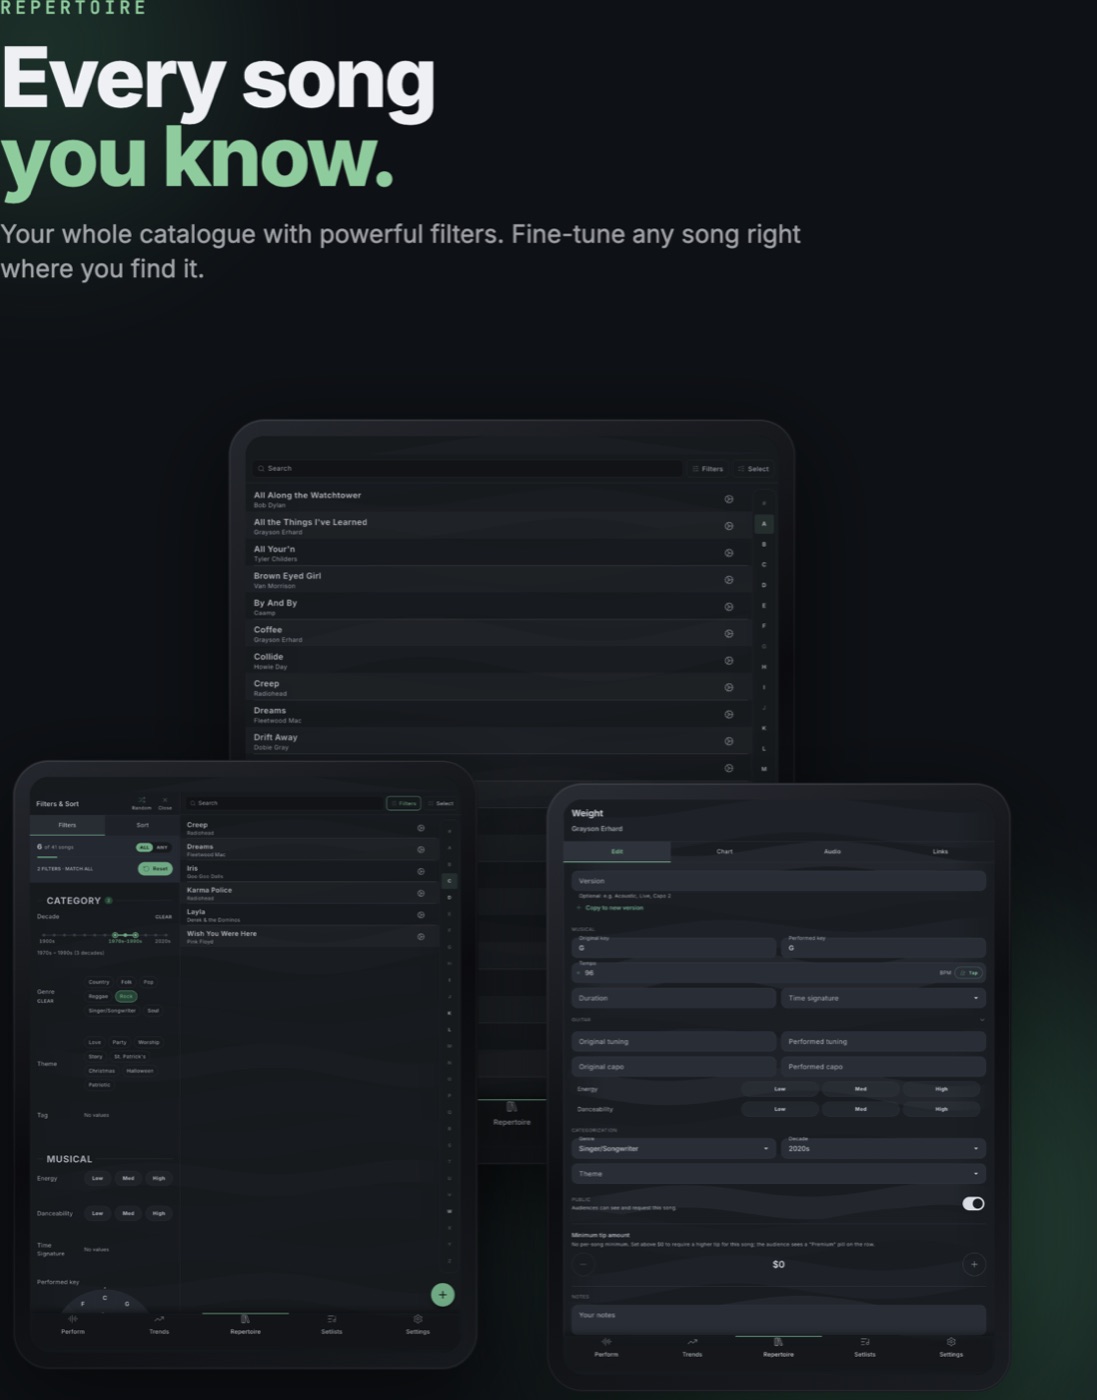Viewport: 1097px width, 1400px height.
Task: Click the icon on the Brown Eyed Girl row
Action: point(728,580)
